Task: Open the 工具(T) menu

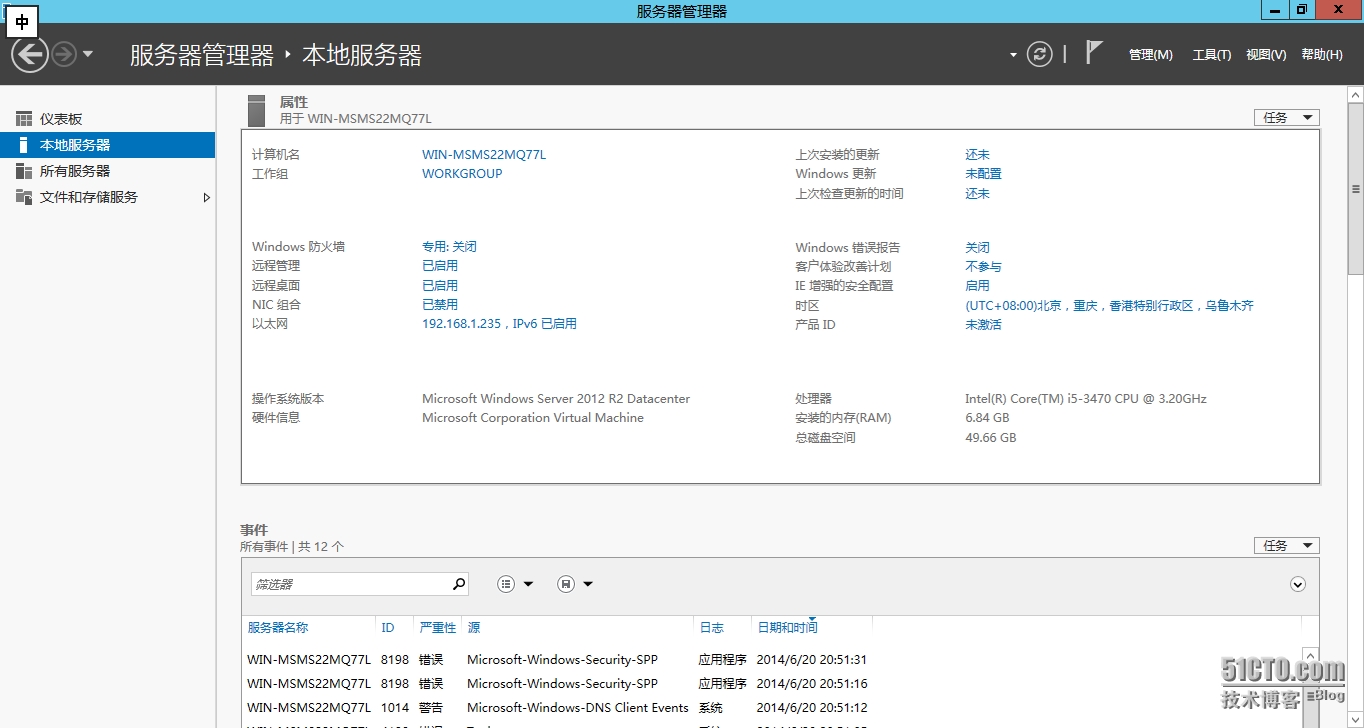Action: coord(1211,55)
